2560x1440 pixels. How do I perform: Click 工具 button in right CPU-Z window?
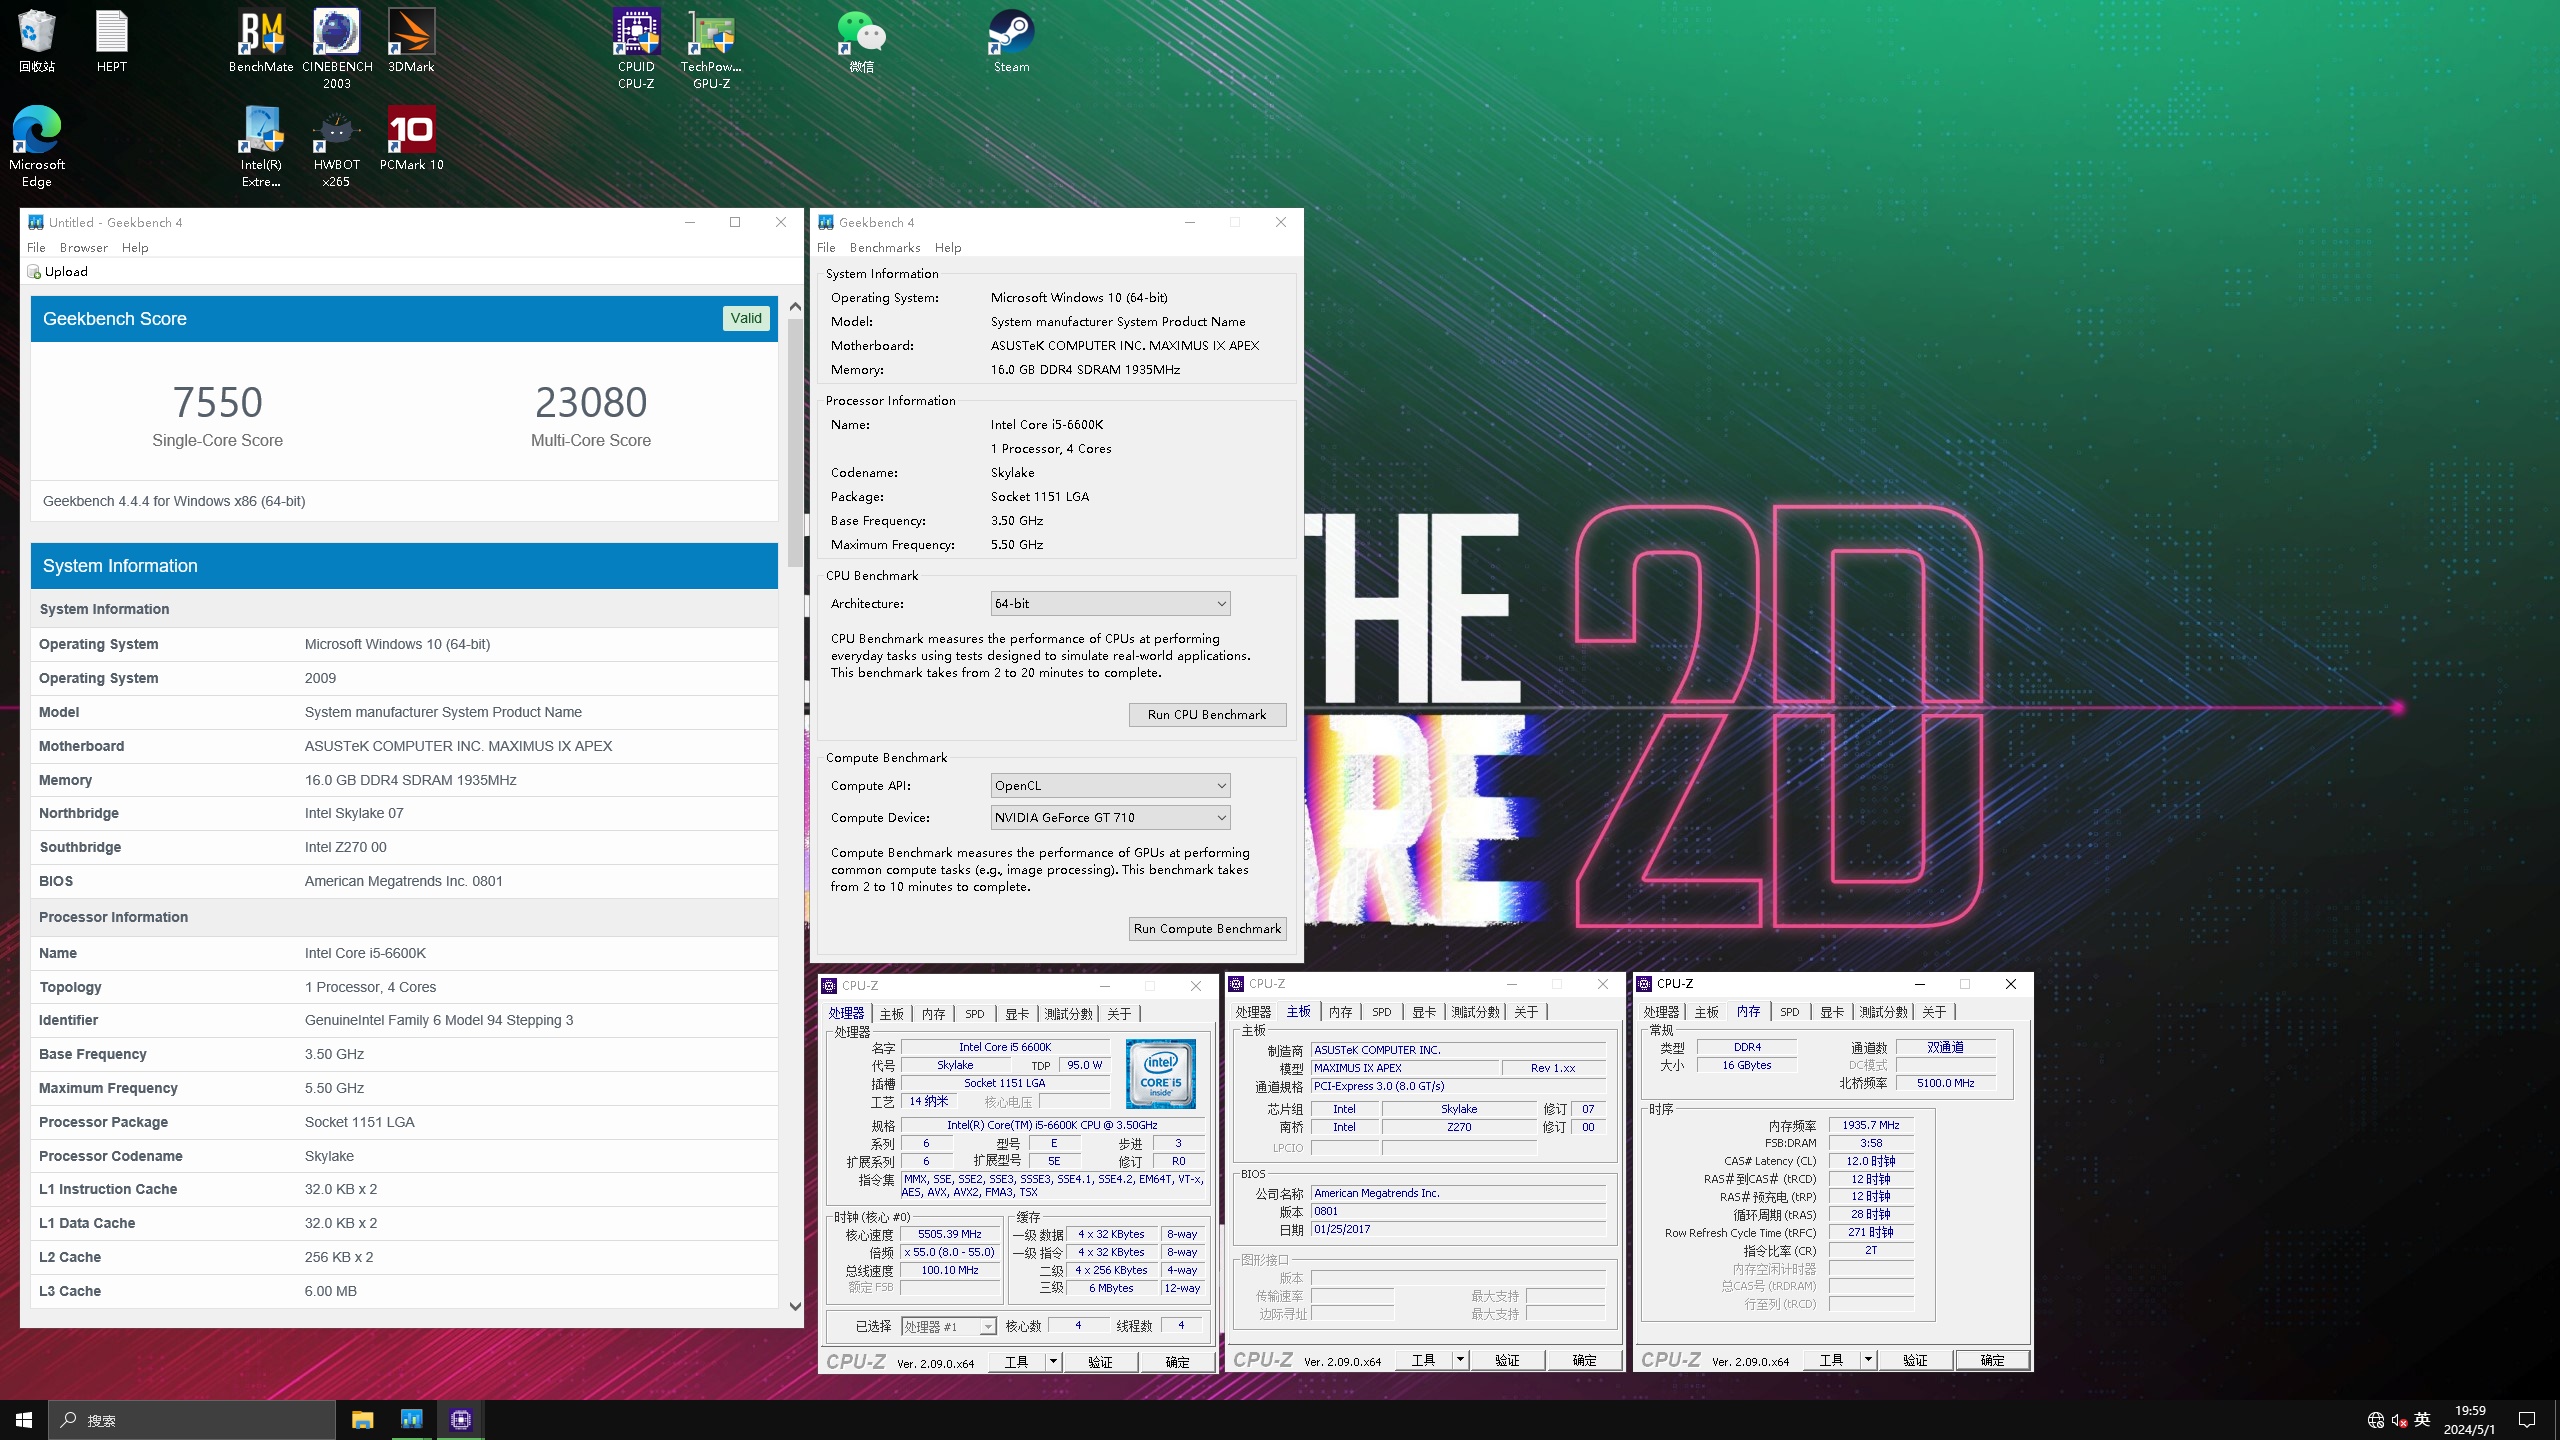tap(1831, 1360)
